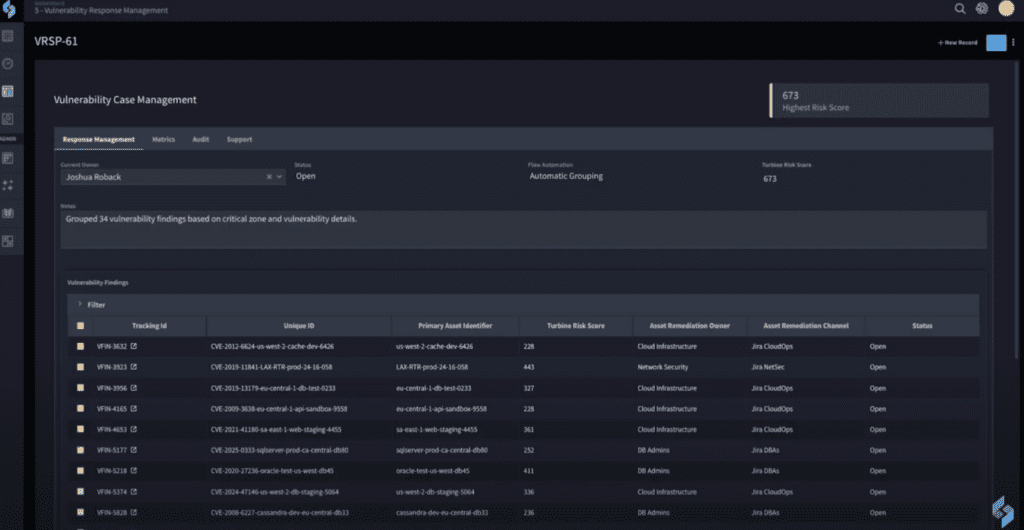Open the Current Owner dropdown arrow
This screenshot has height=530, width=1024.
(x=280, y=176)
